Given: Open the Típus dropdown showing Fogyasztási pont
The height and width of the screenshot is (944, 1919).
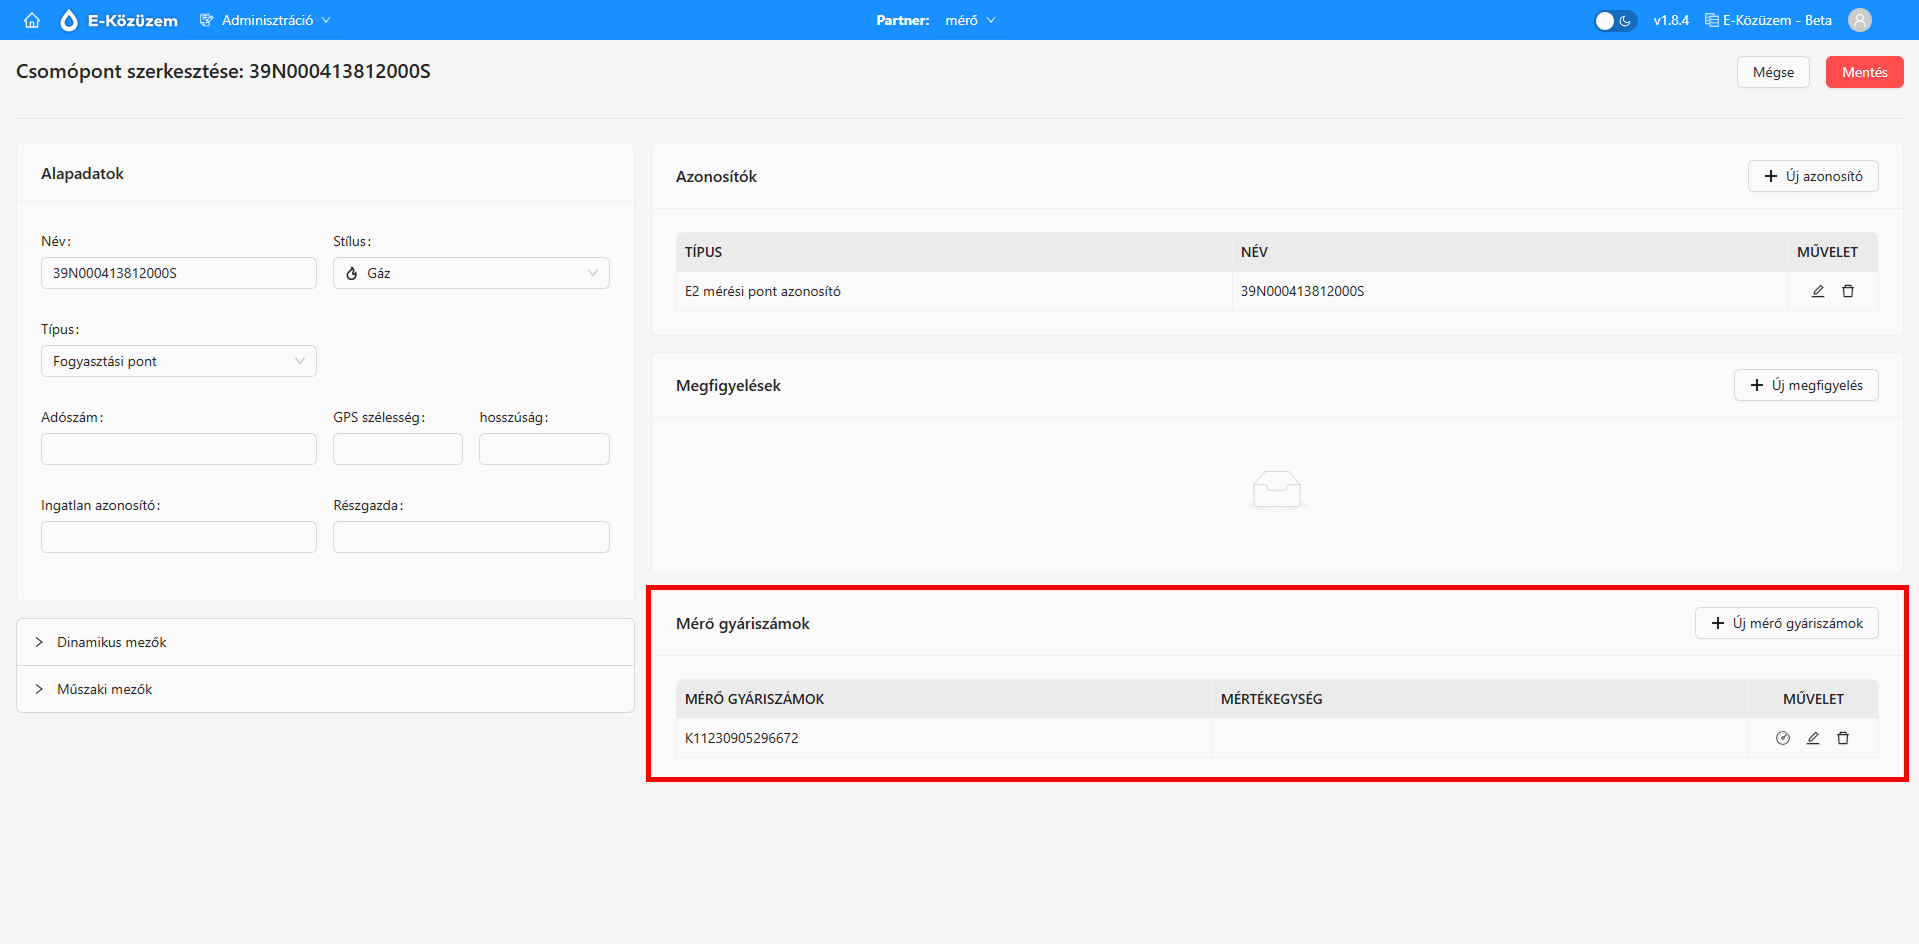Looking at the screenshot, I should point(178,361).
